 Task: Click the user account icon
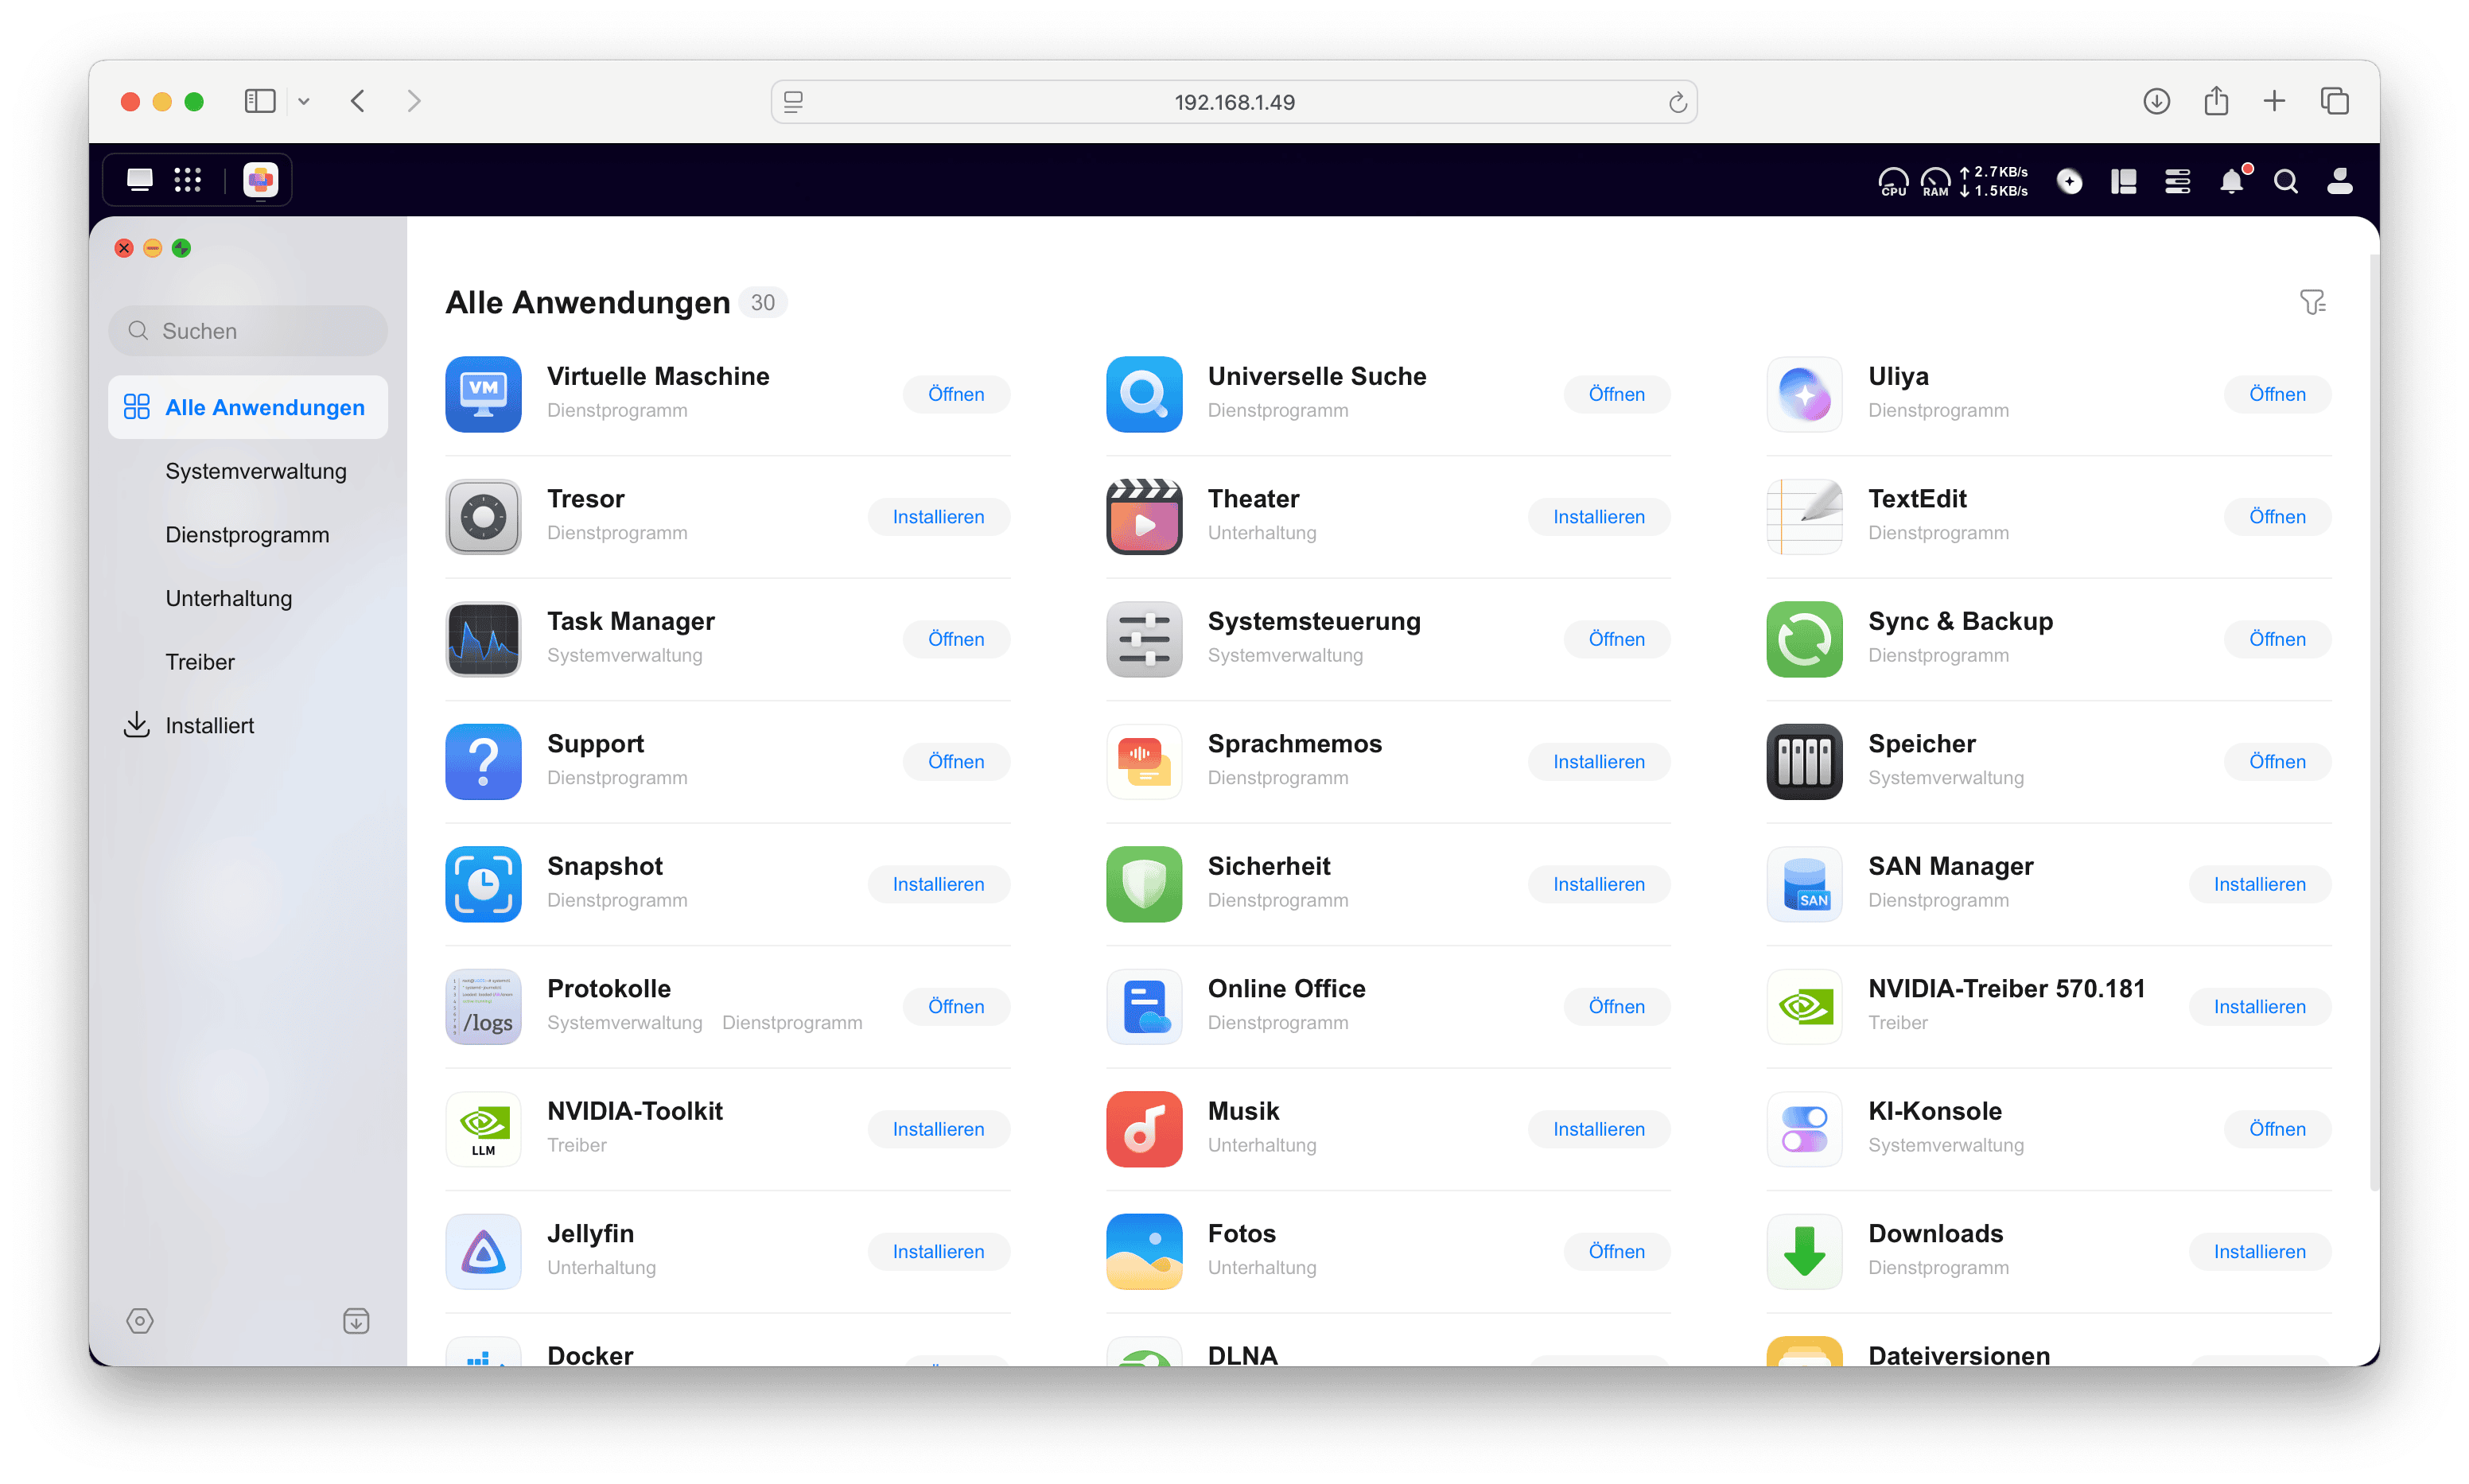(x=2339, y=181)
